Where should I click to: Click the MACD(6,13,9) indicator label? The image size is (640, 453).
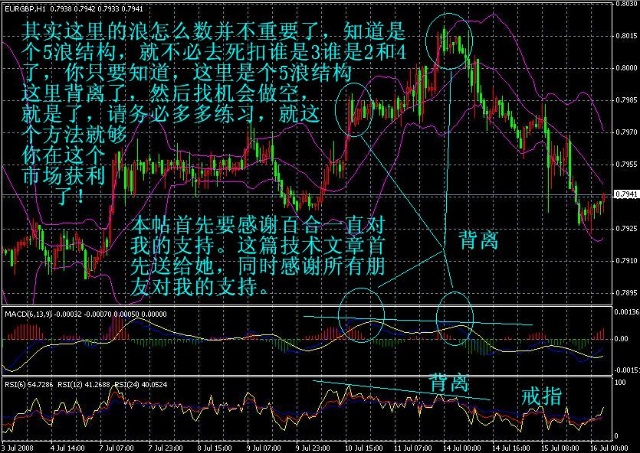click(30, 312)
